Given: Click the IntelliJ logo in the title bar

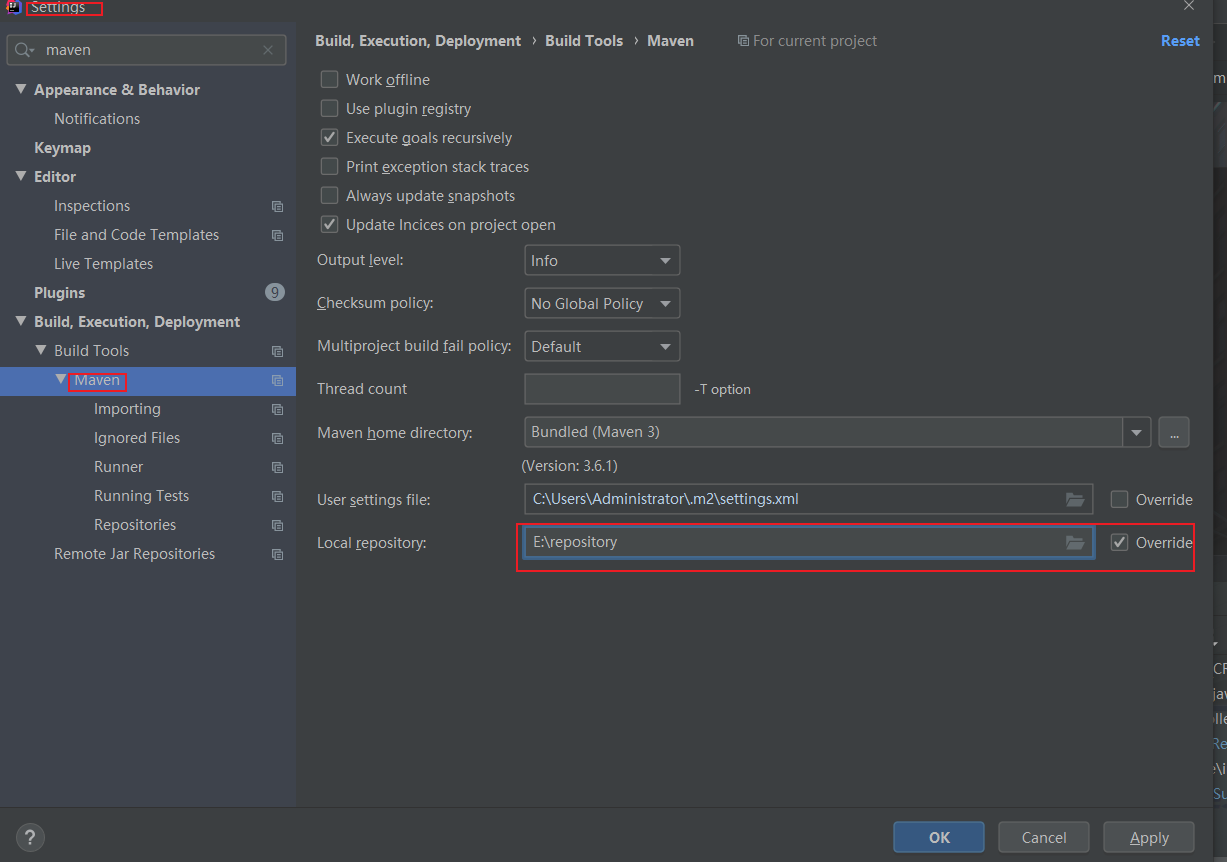Looking at the screenshot, I should (14, 7).
